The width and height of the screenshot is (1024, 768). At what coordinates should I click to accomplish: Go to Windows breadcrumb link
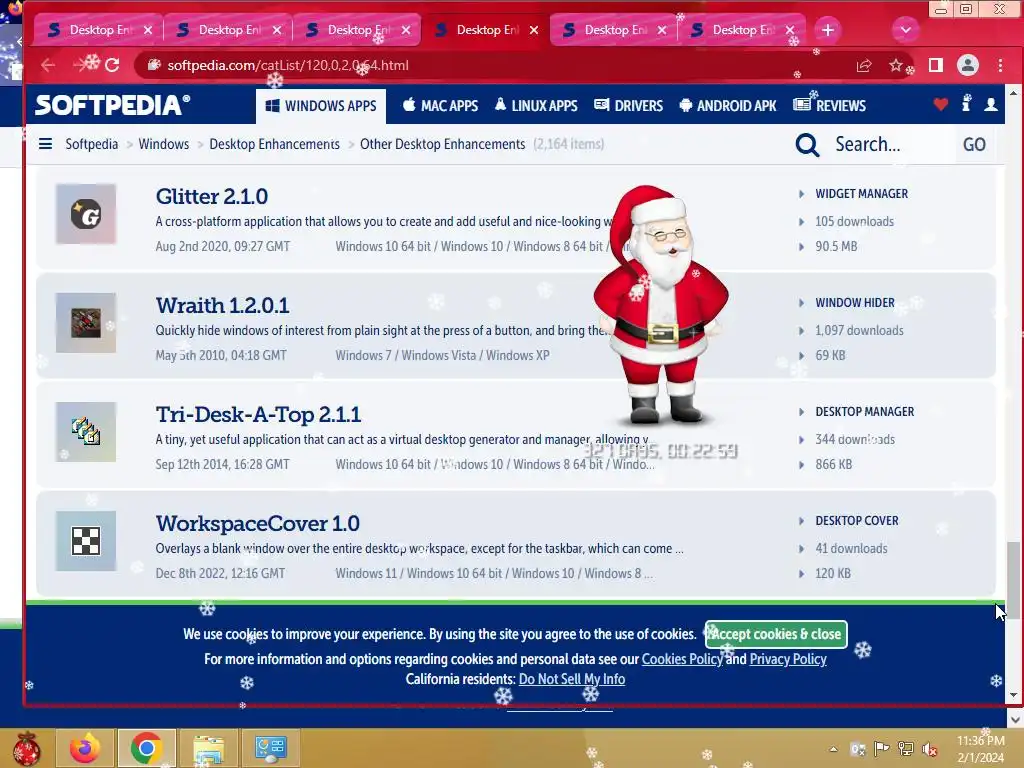(x=163, y=144)
